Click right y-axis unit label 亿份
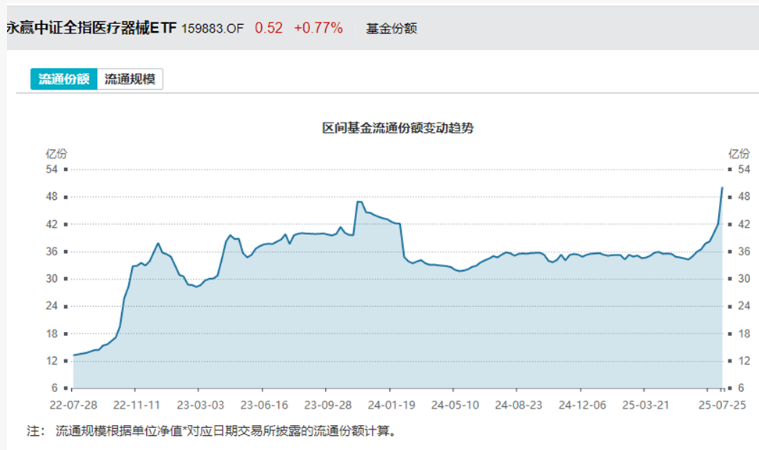This screenshot has height=450, width=759. [x=739, y=154]
